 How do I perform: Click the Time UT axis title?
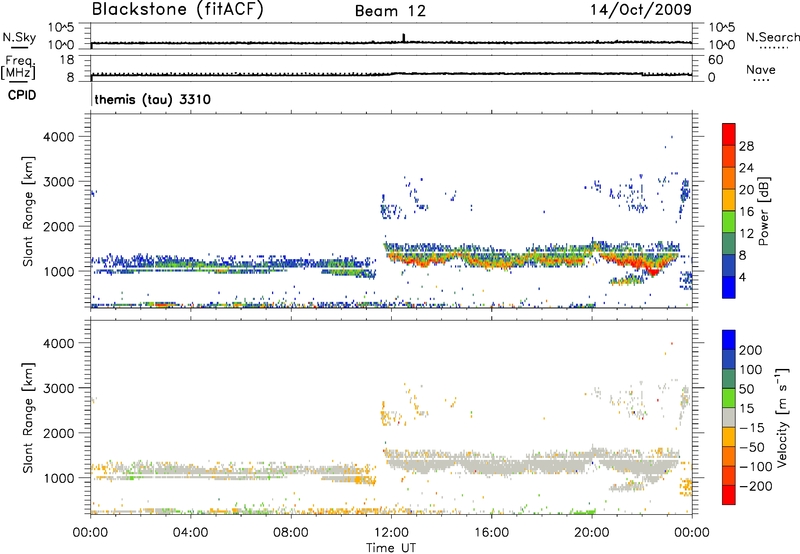[391, 548]
